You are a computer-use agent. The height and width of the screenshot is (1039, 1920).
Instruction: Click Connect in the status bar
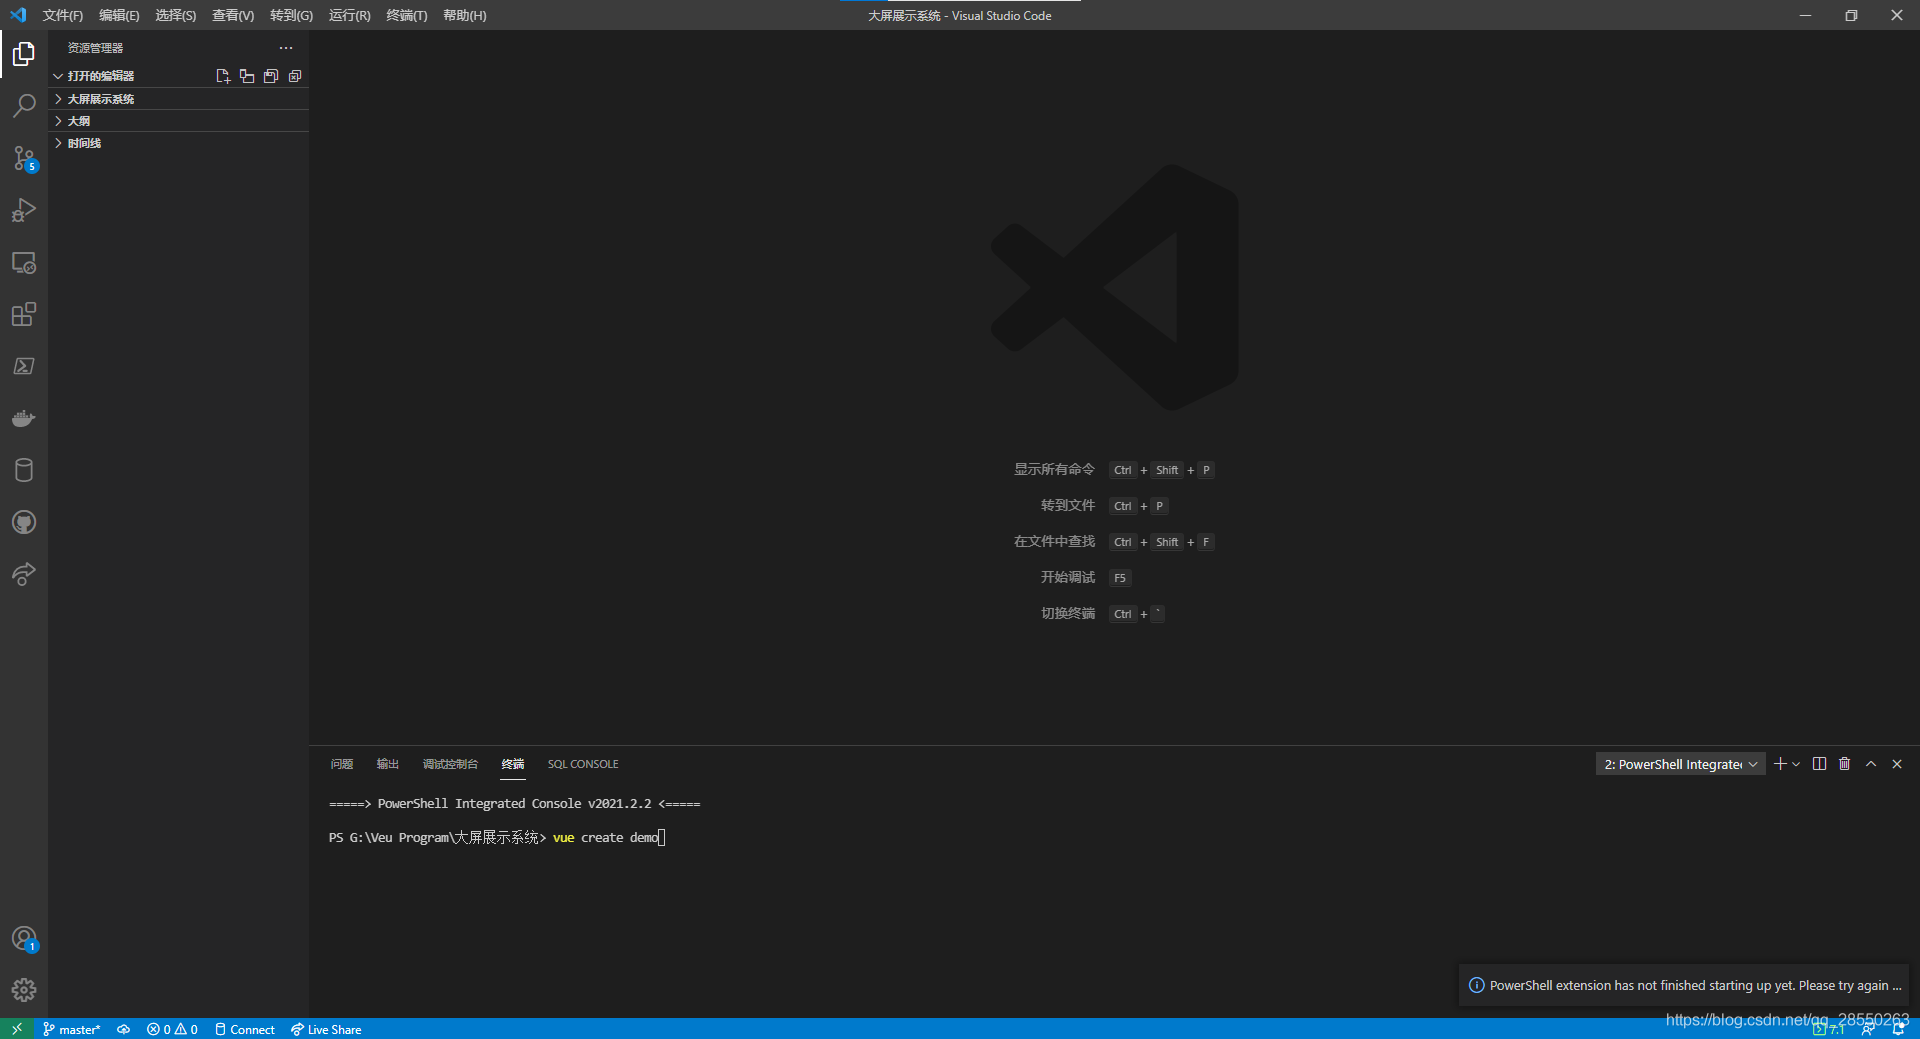pyautogui.click(x=245, y=1029)
